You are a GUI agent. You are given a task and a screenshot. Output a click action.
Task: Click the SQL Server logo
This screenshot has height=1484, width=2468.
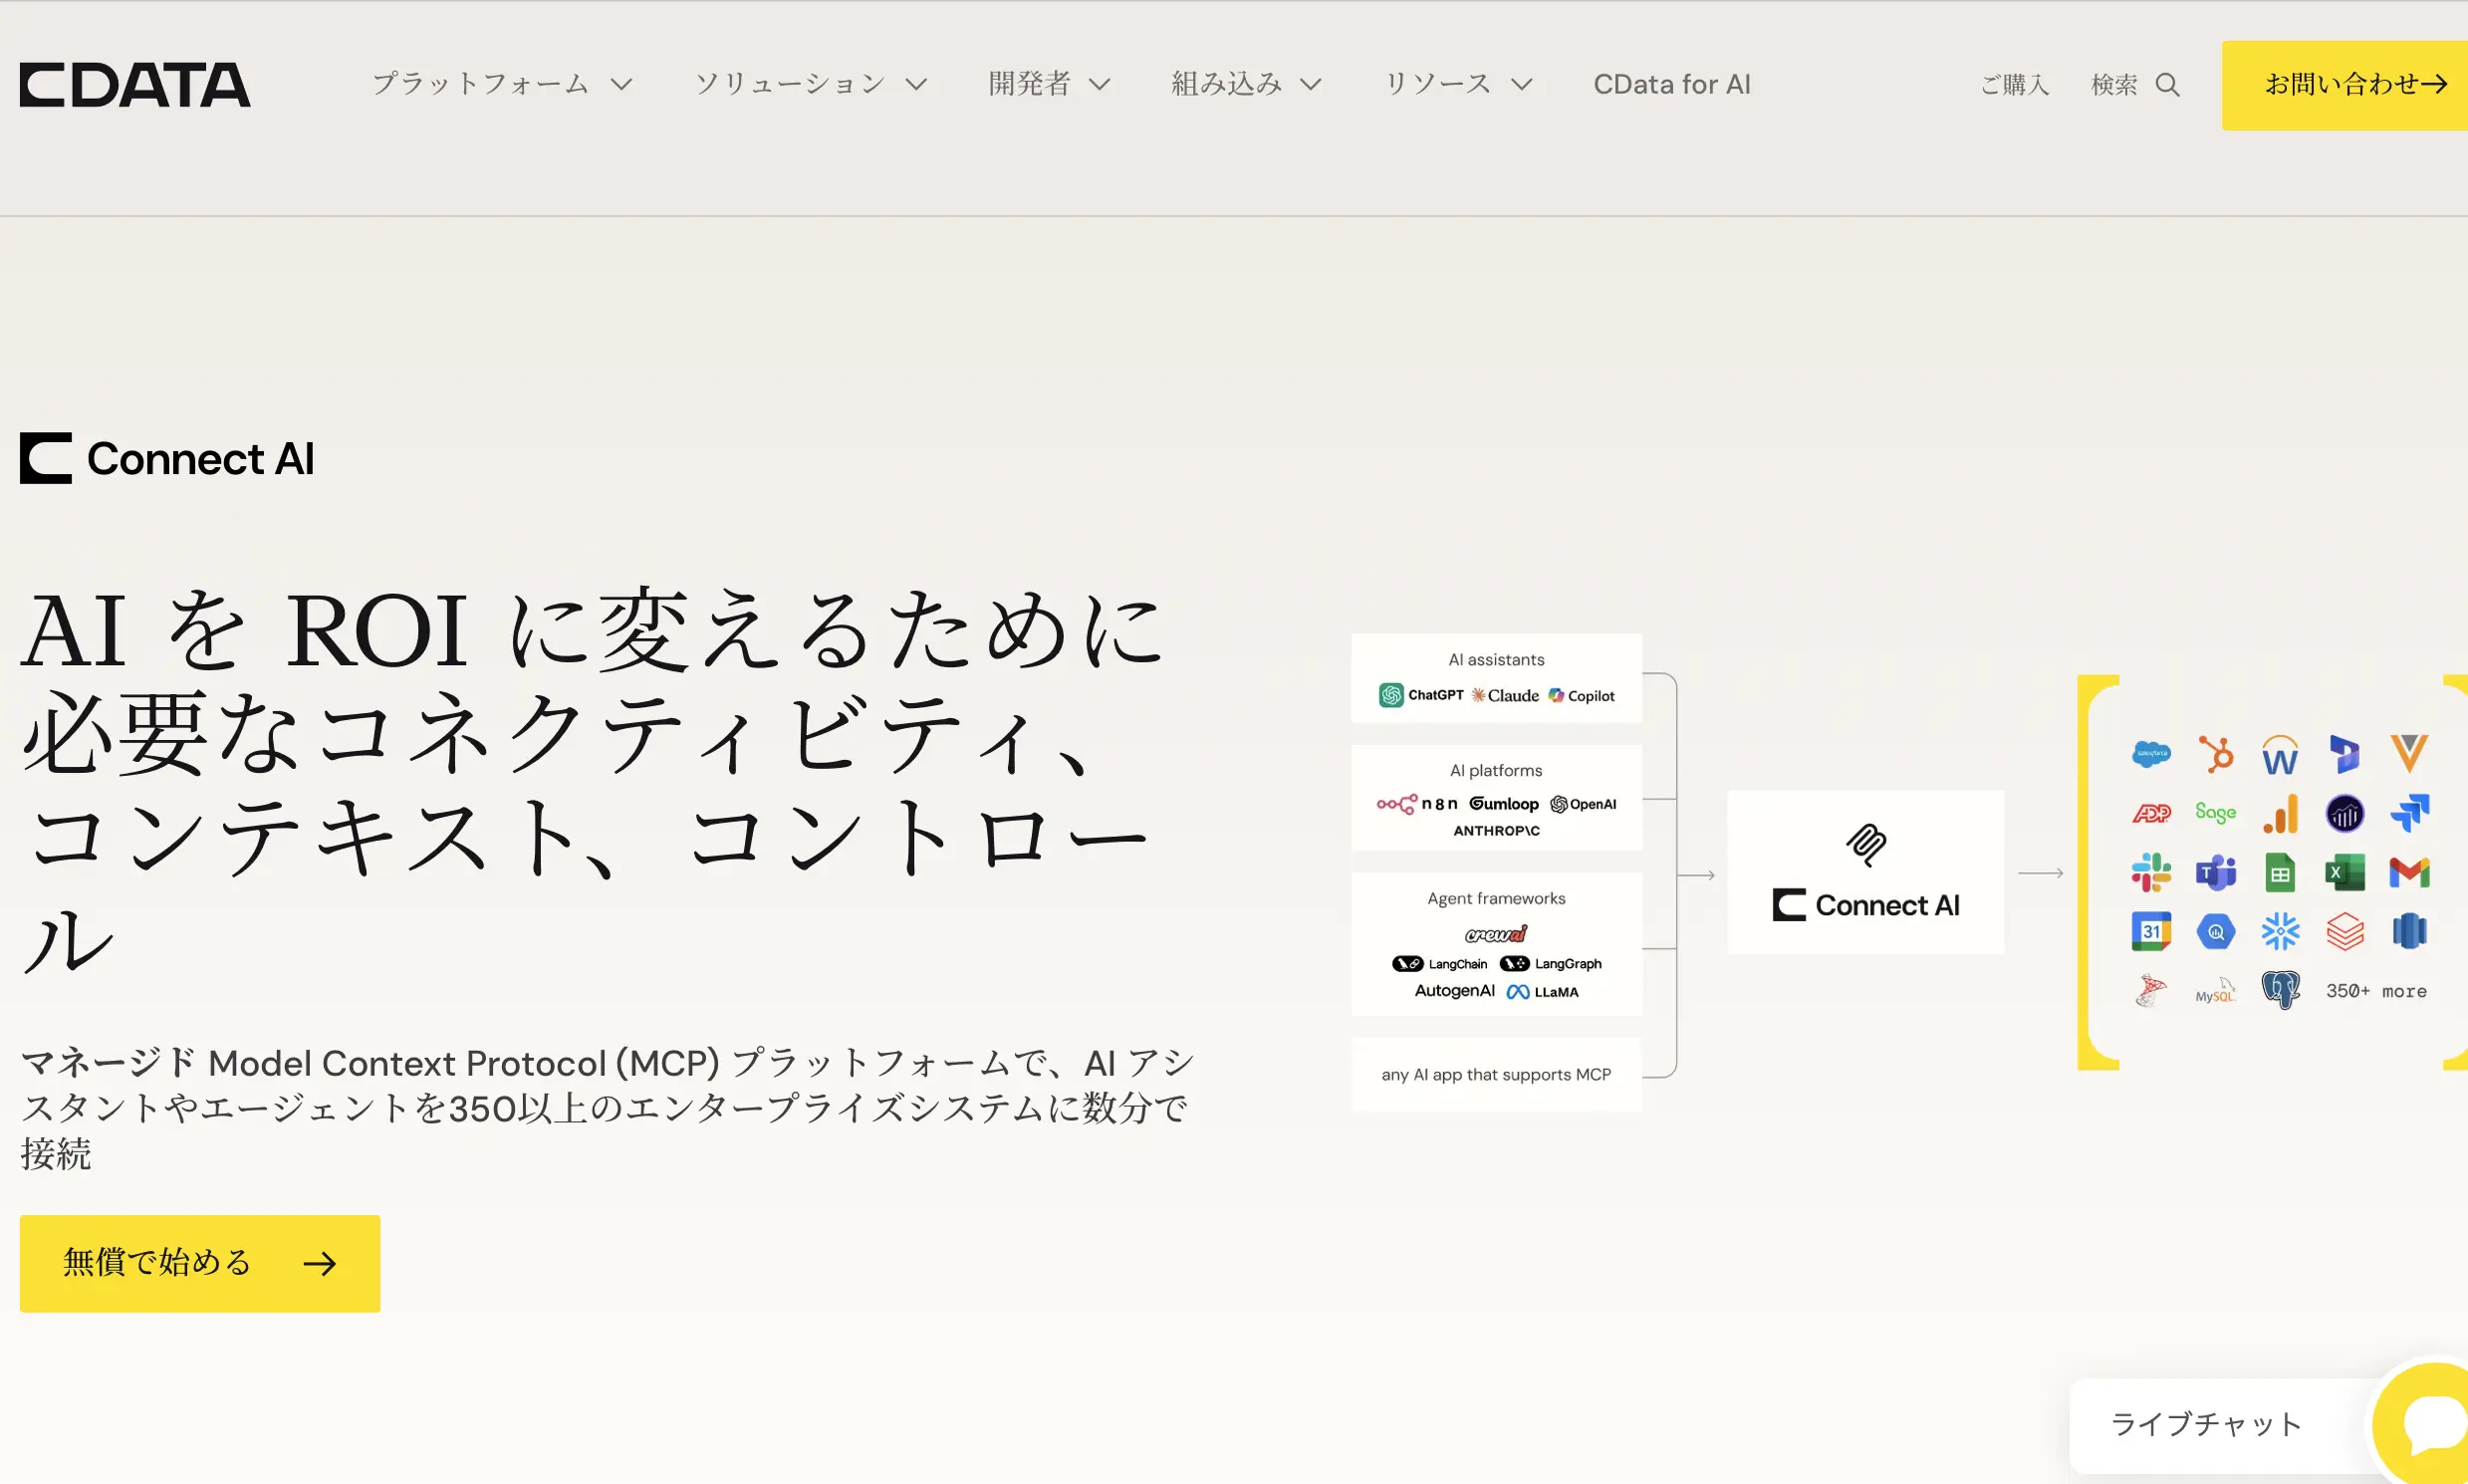pos(2151,991)
